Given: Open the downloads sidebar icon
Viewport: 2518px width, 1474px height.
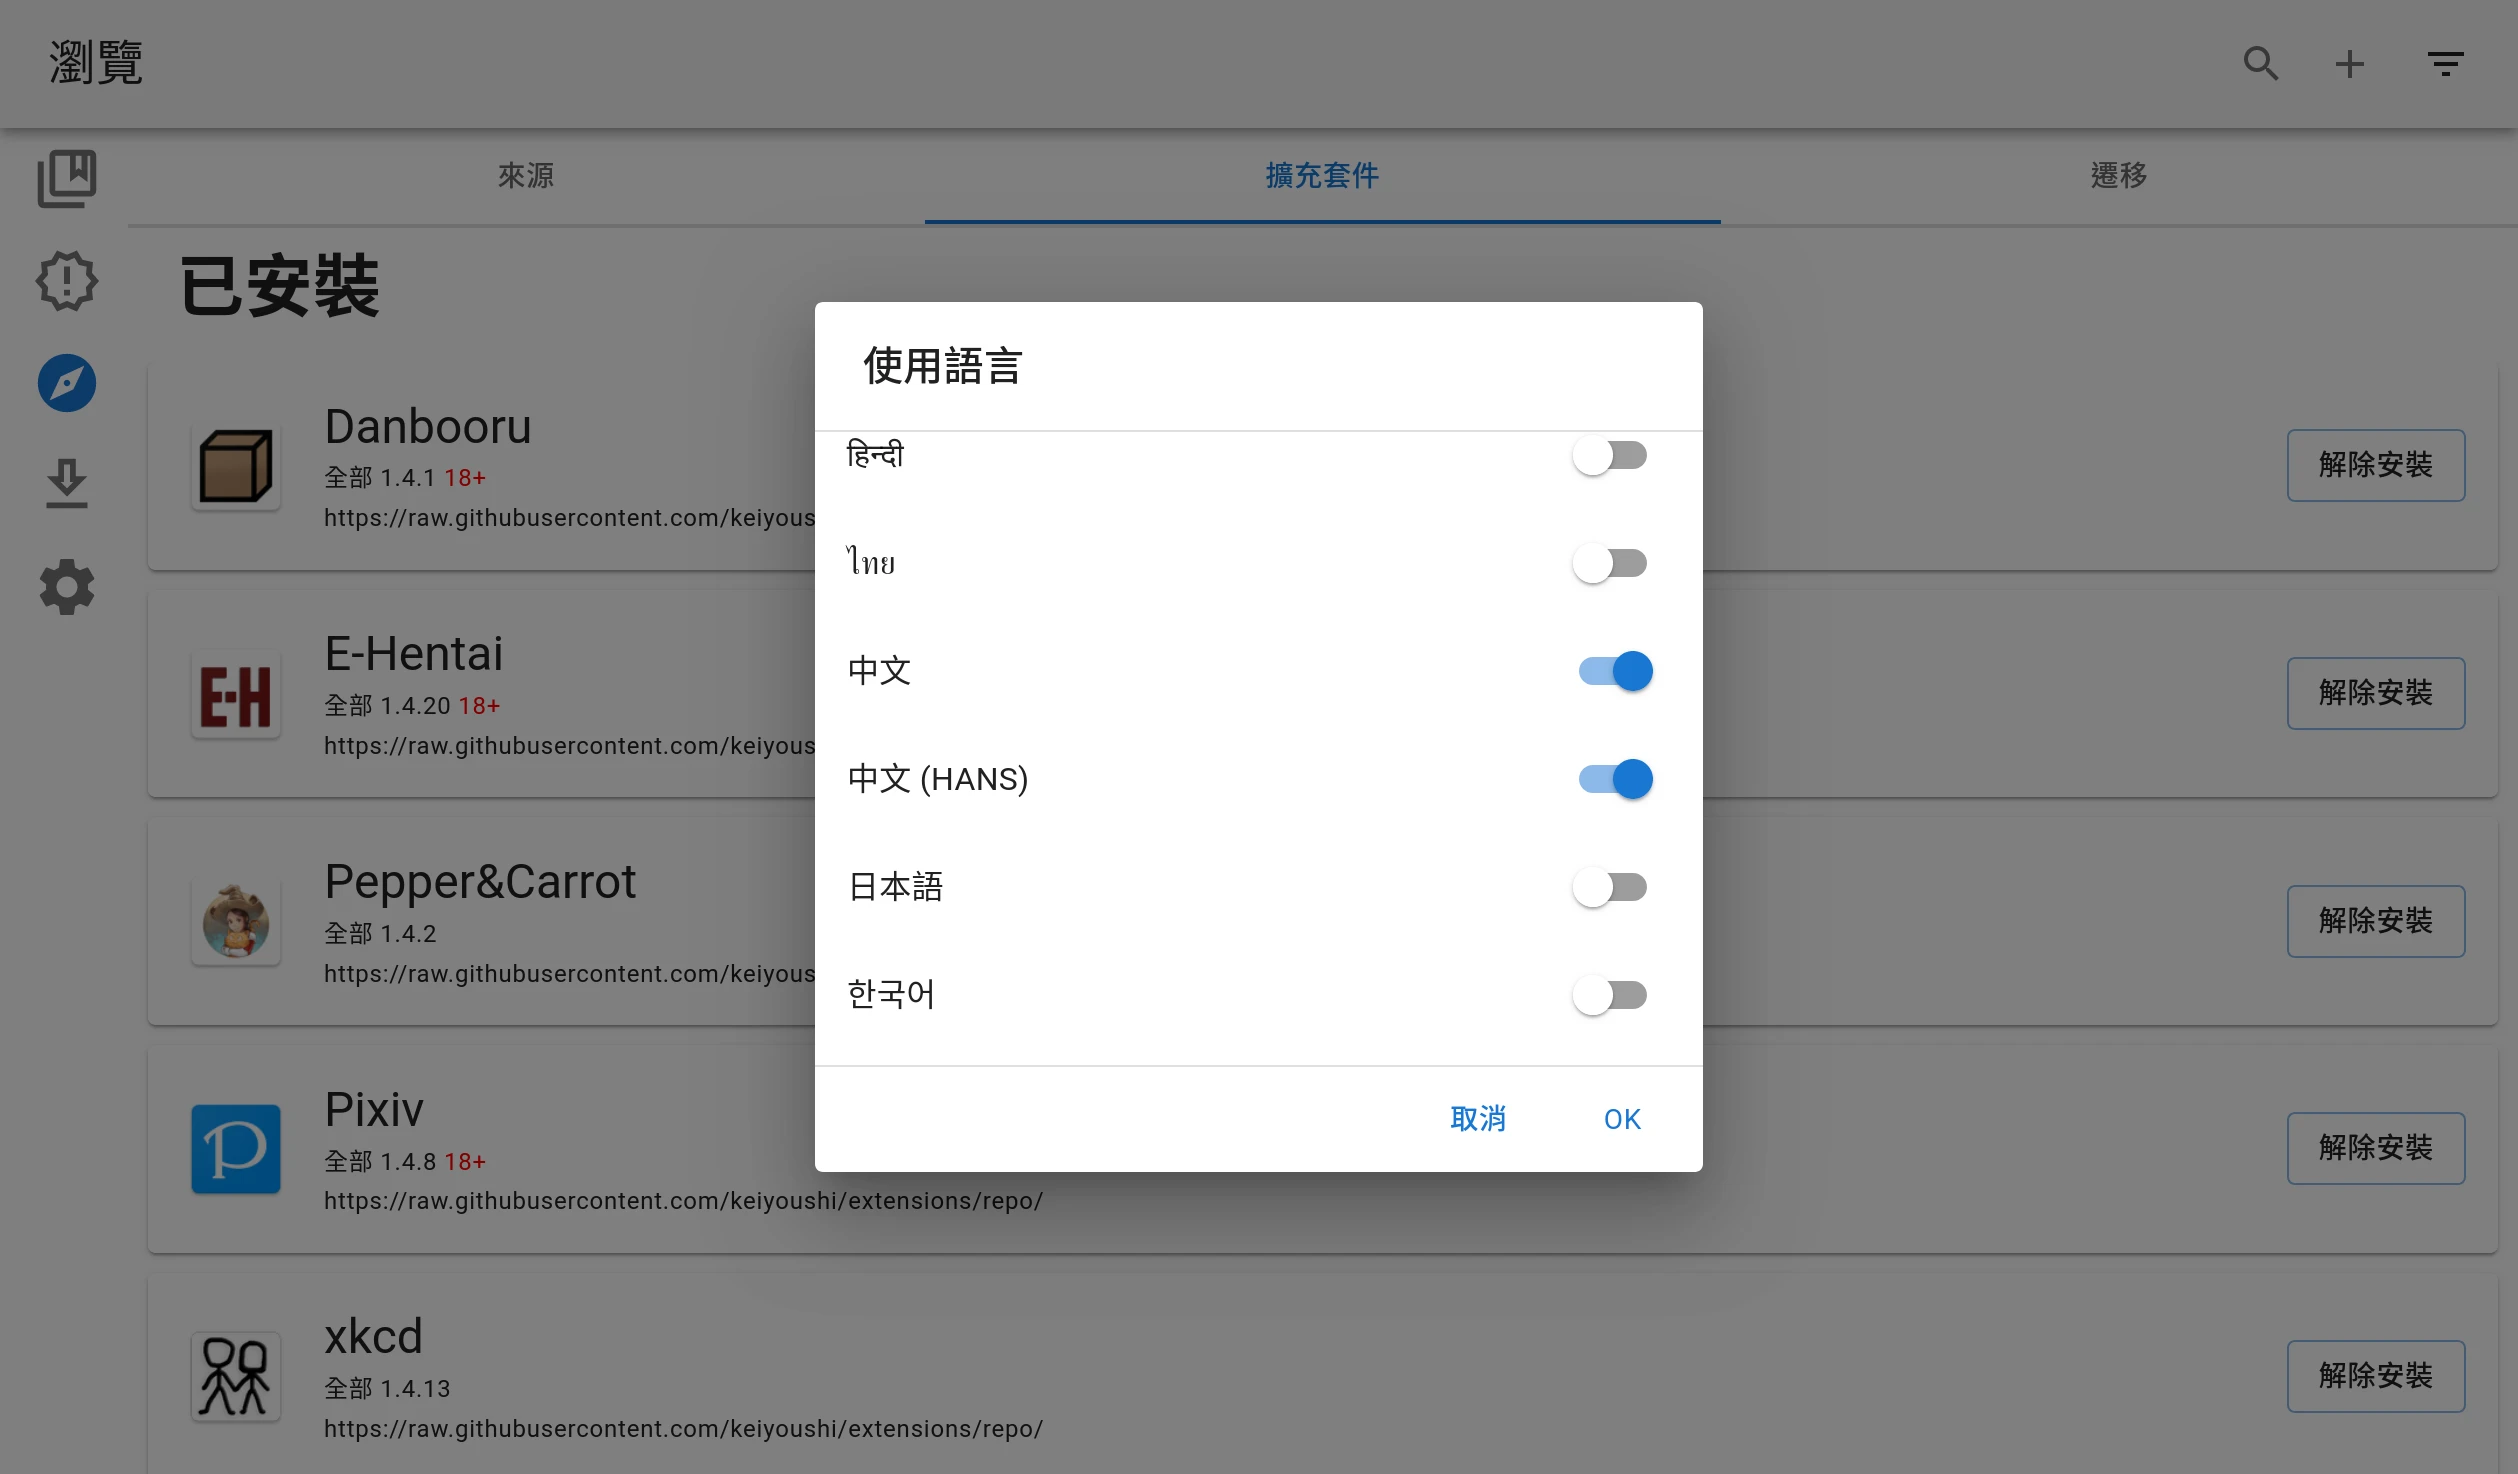Looking at the screenshot, I should (67, 484).
